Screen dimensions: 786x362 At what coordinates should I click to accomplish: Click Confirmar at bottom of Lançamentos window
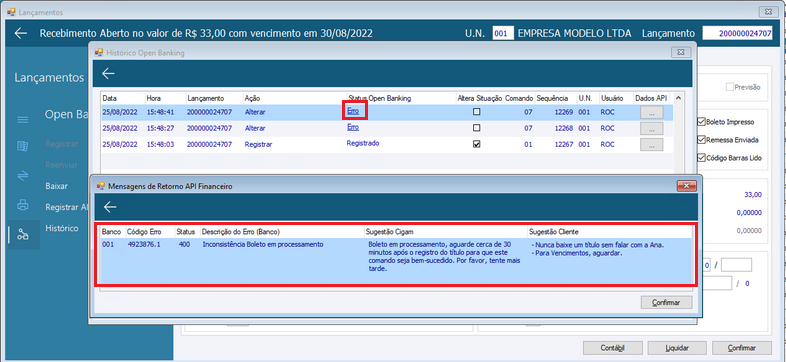(741, 348)
